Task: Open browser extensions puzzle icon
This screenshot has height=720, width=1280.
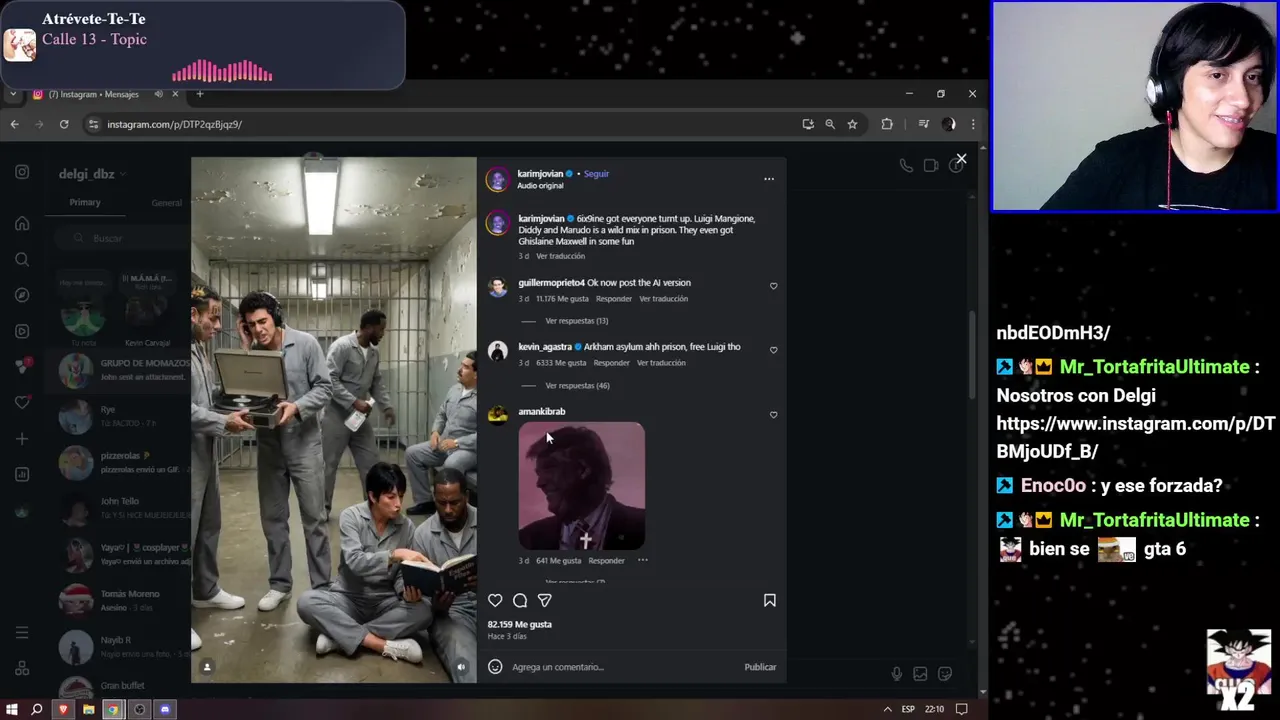Action: 887,124
